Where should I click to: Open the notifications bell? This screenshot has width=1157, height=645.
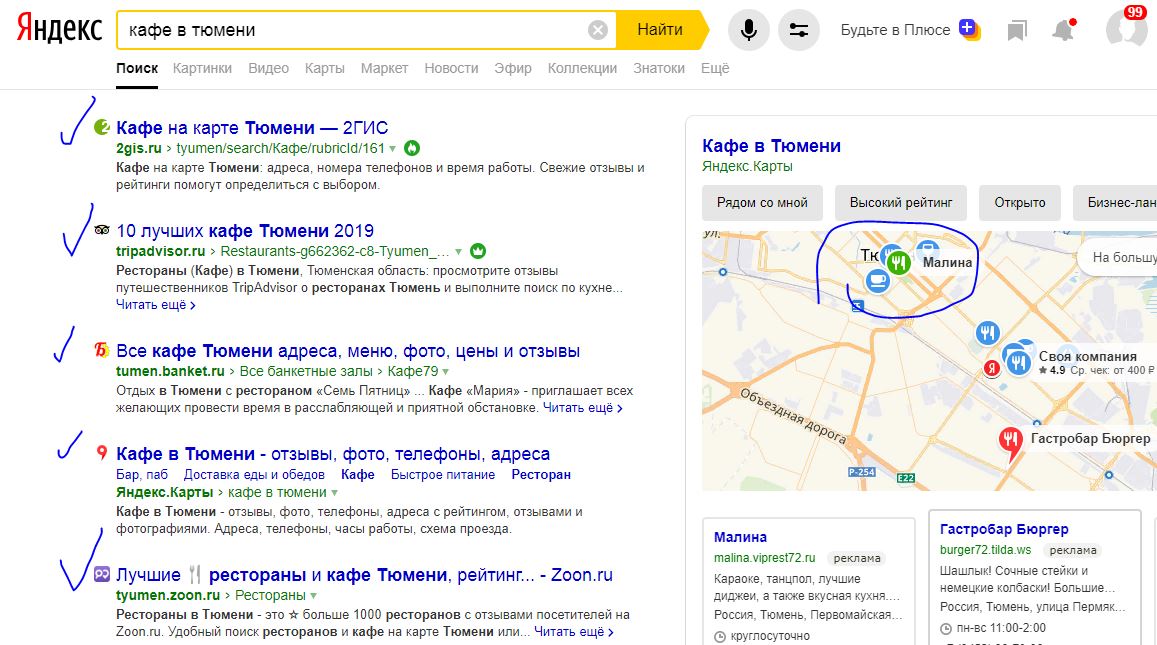pyautogui.click(x=1063, y=30)
